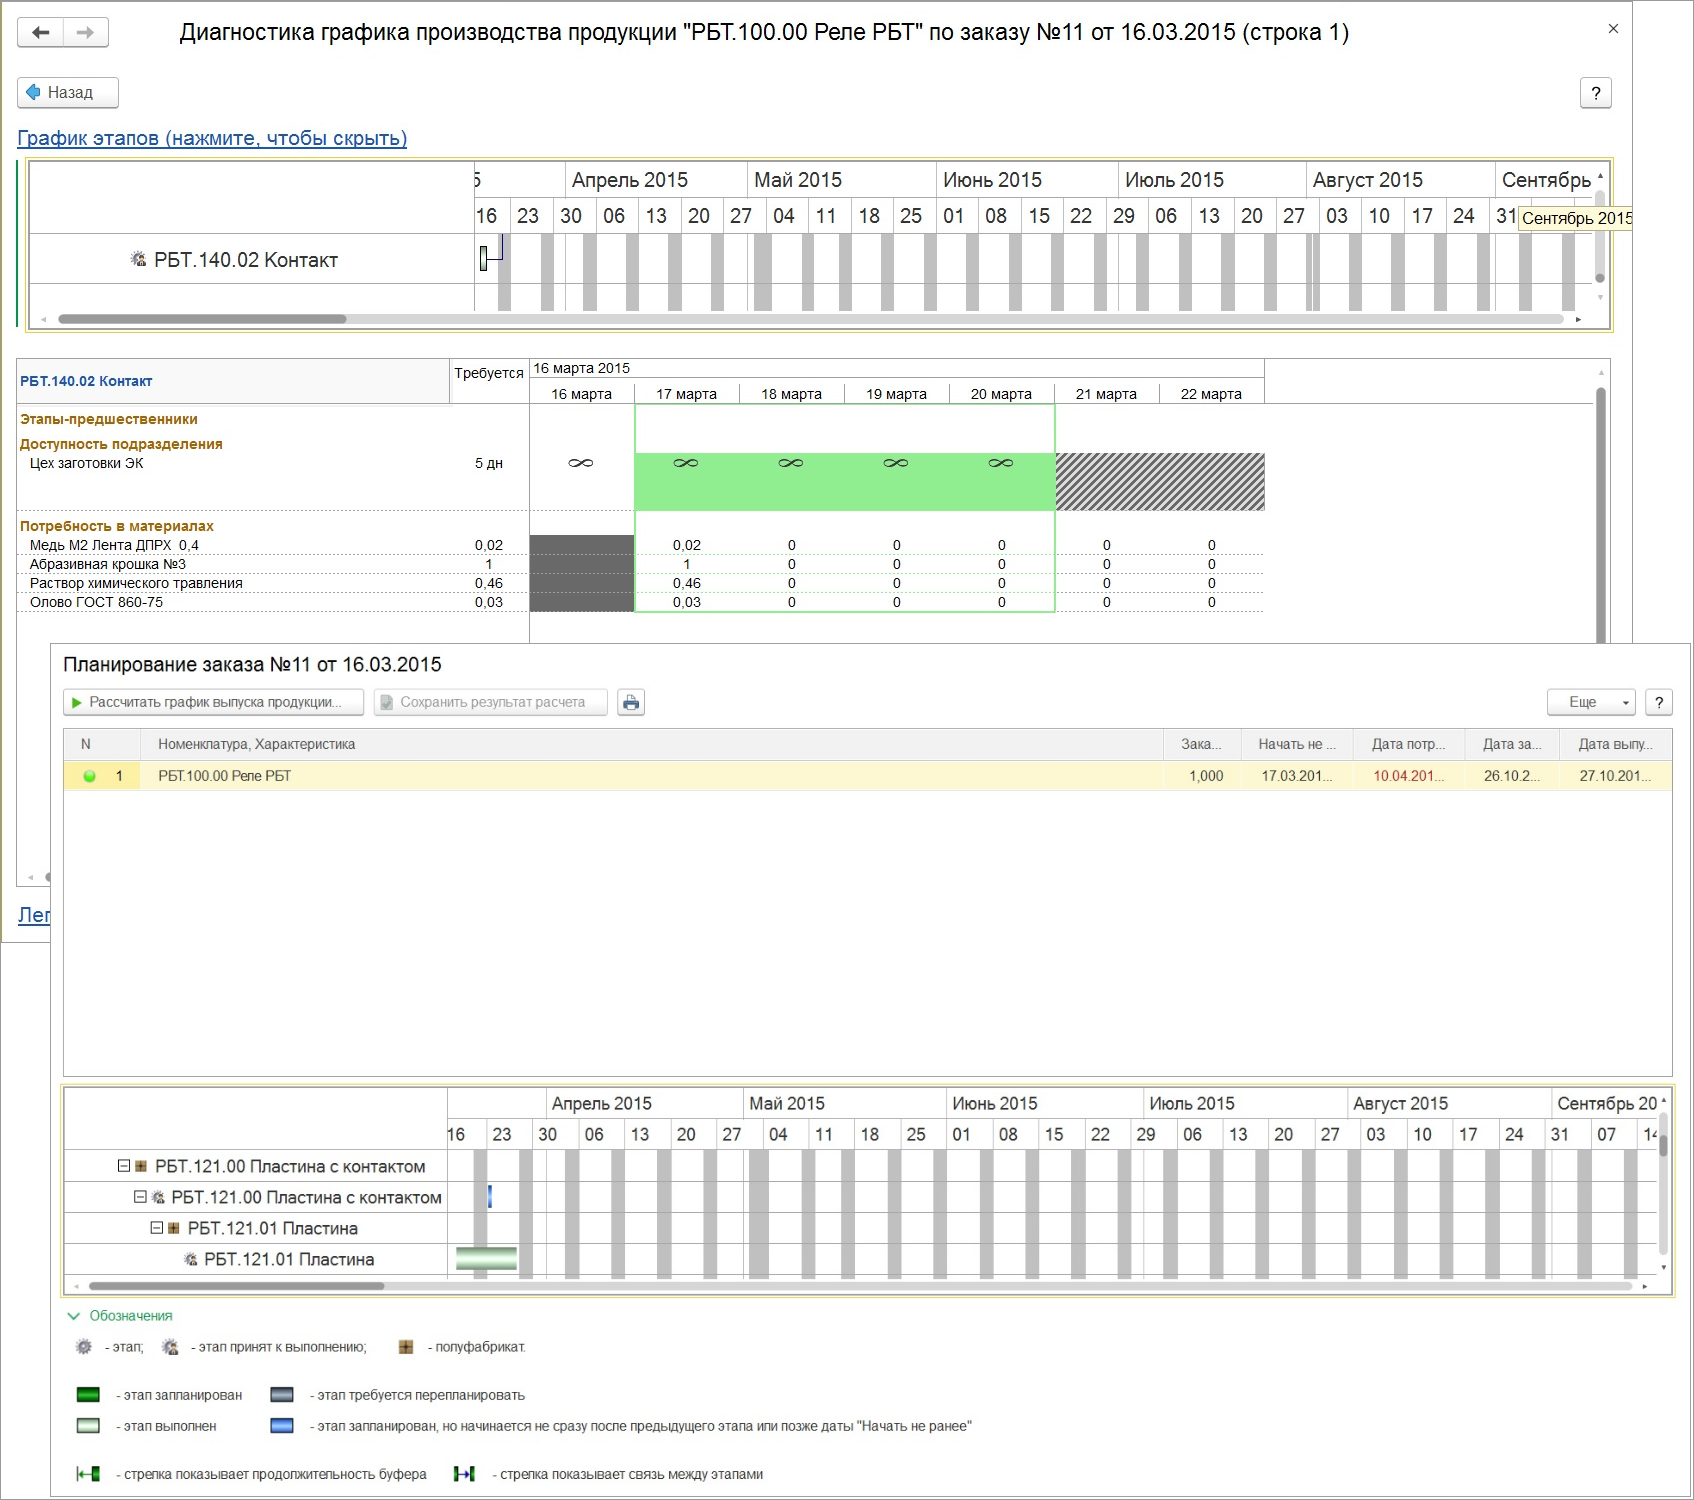The width and height of the screenshot is (1694, 1500).
Task: Select the РБТ.100.00 Реле РБТ row
Action: click(867, 776)
